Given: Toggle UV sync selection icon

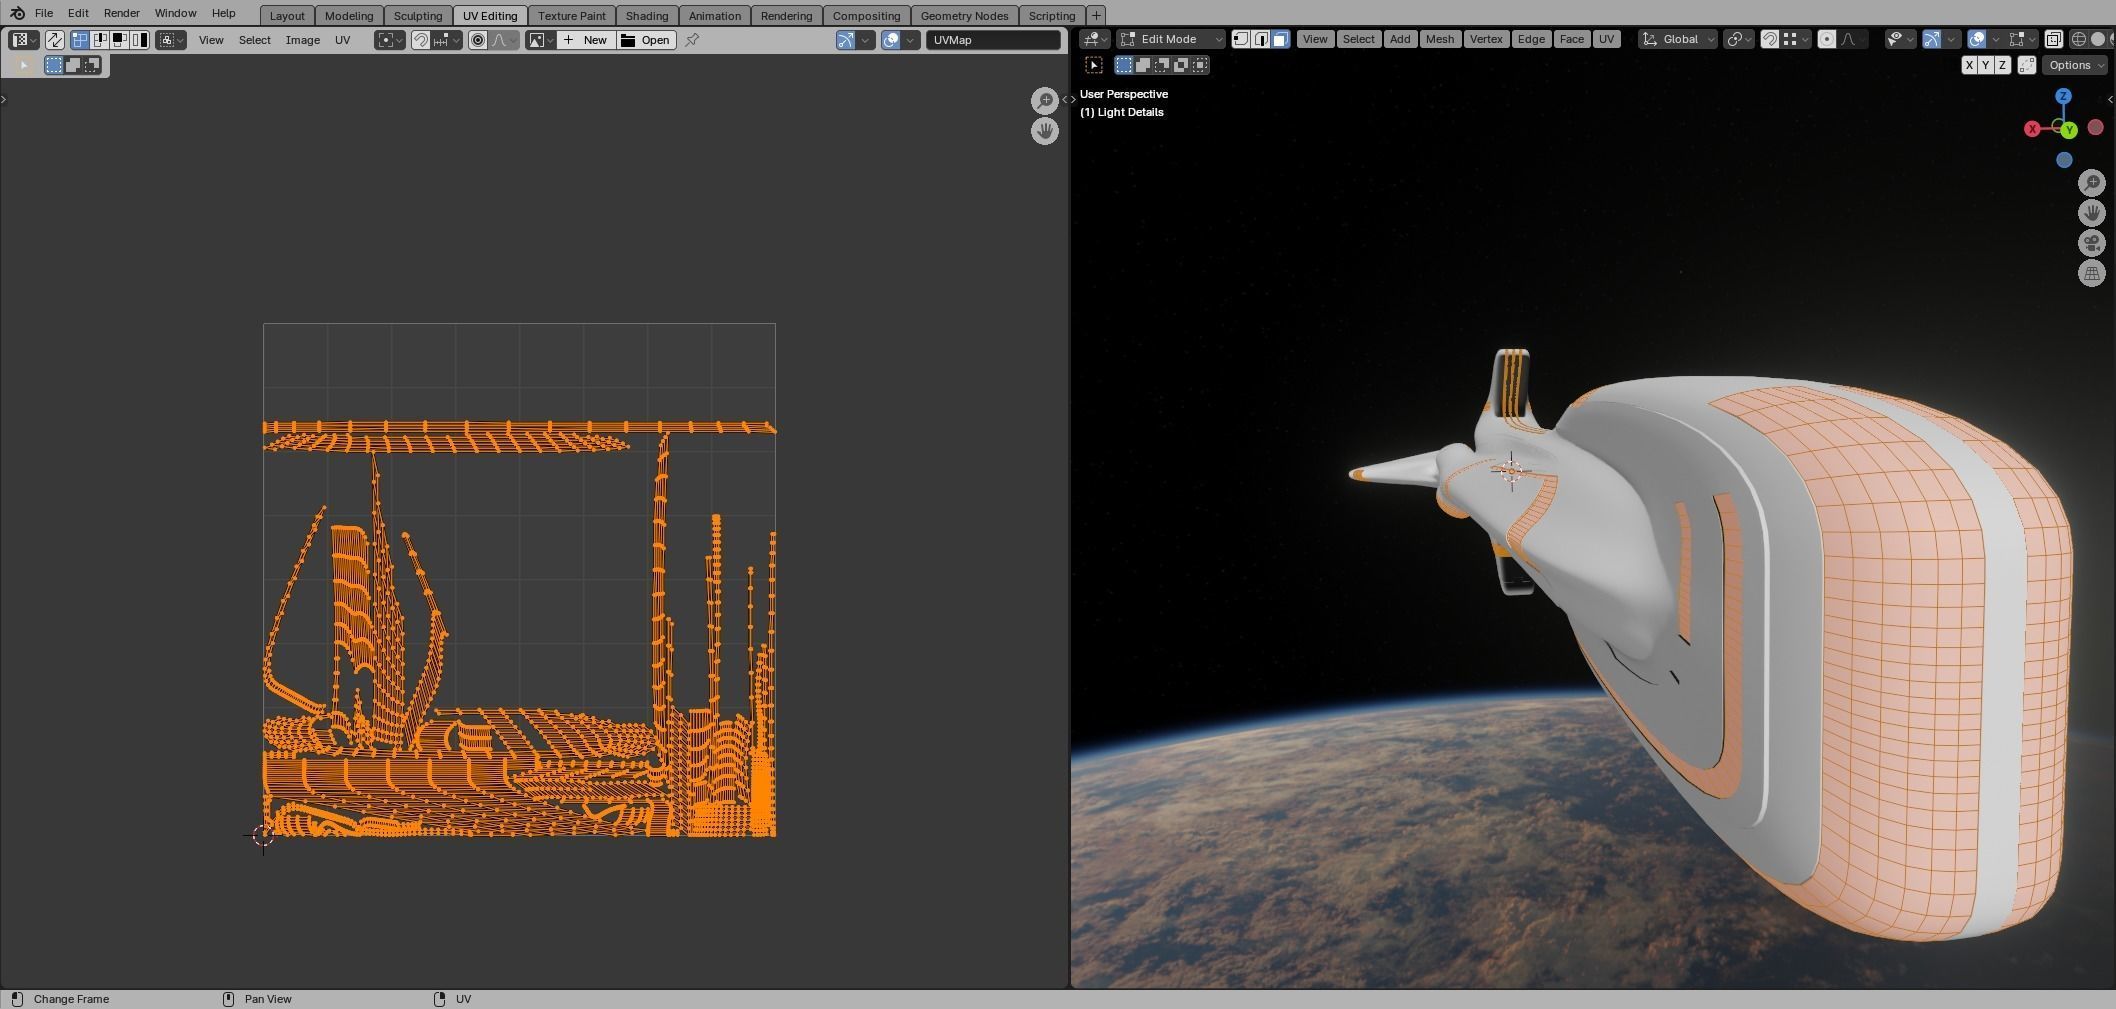Looking at the screenshot, I should [54, 40].
